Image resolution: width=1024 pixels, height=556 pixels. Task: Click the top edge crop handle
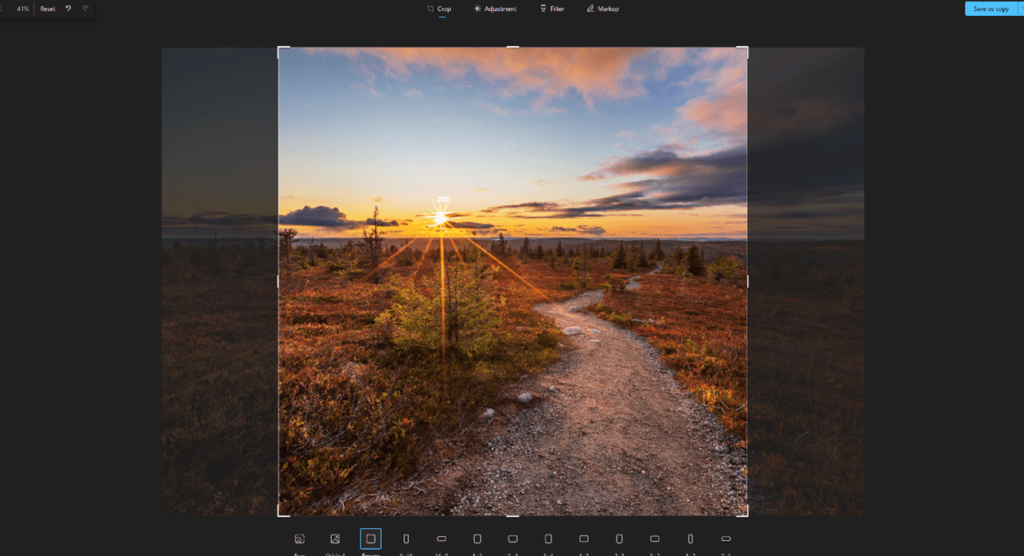pyautogui.click(x=513, y=47)
